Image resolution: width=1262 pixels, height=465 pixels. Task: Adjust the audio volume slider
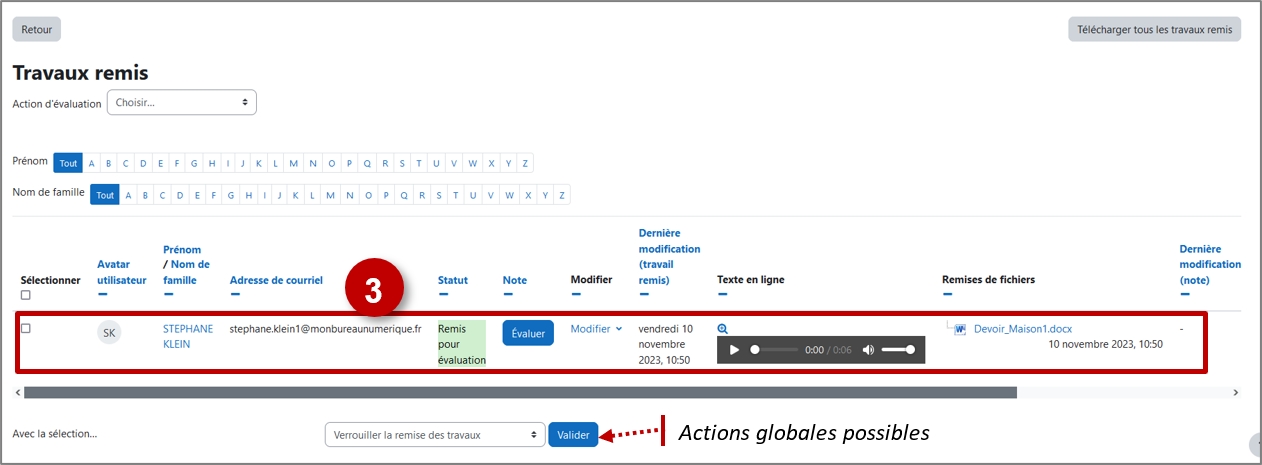click(897, 350)
